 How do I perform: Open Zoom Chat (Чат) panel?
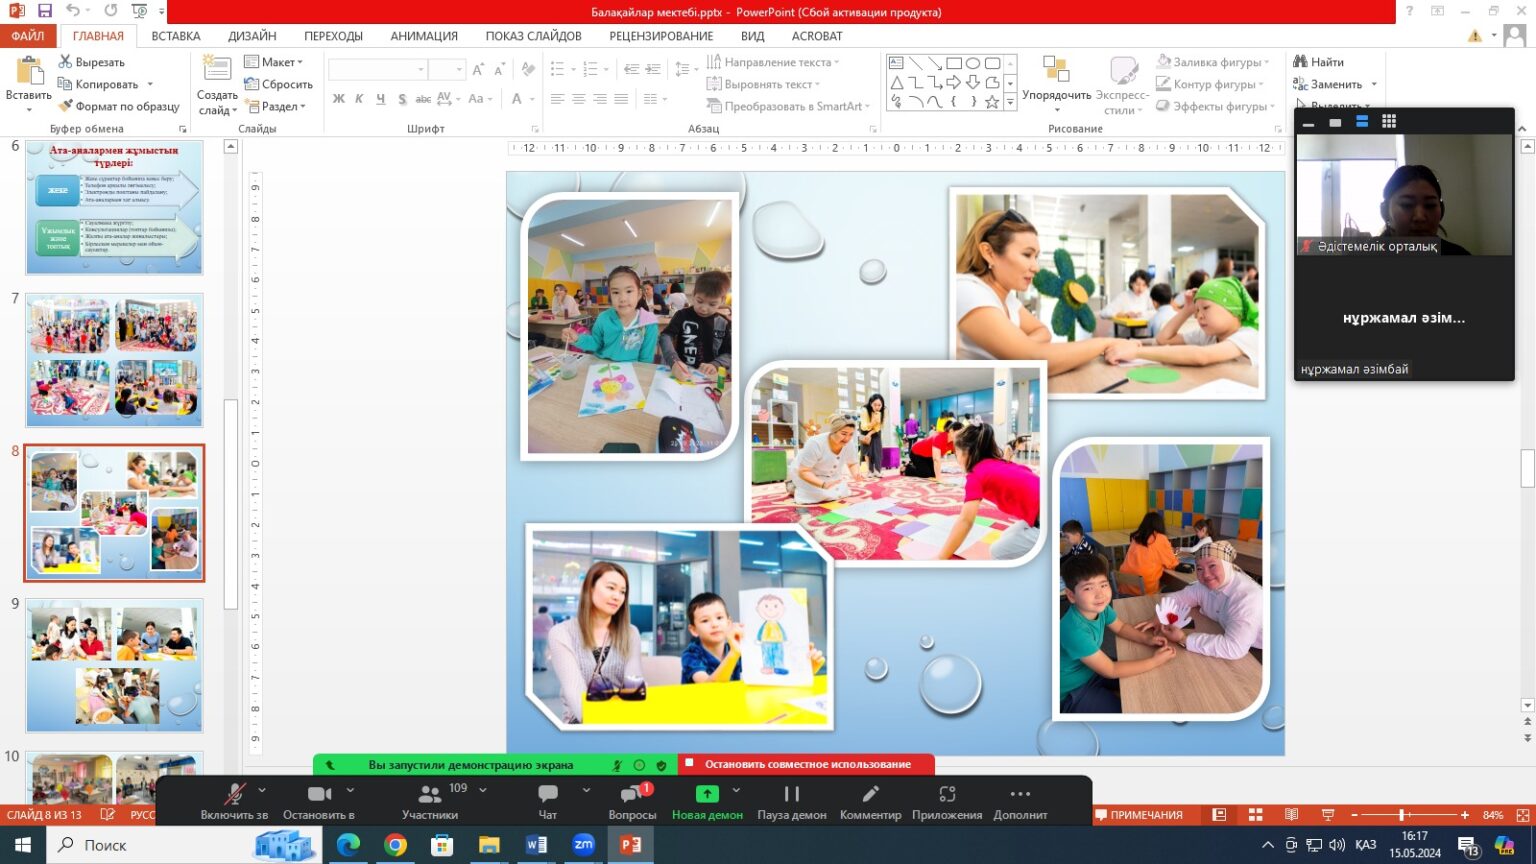click(547, 794)
